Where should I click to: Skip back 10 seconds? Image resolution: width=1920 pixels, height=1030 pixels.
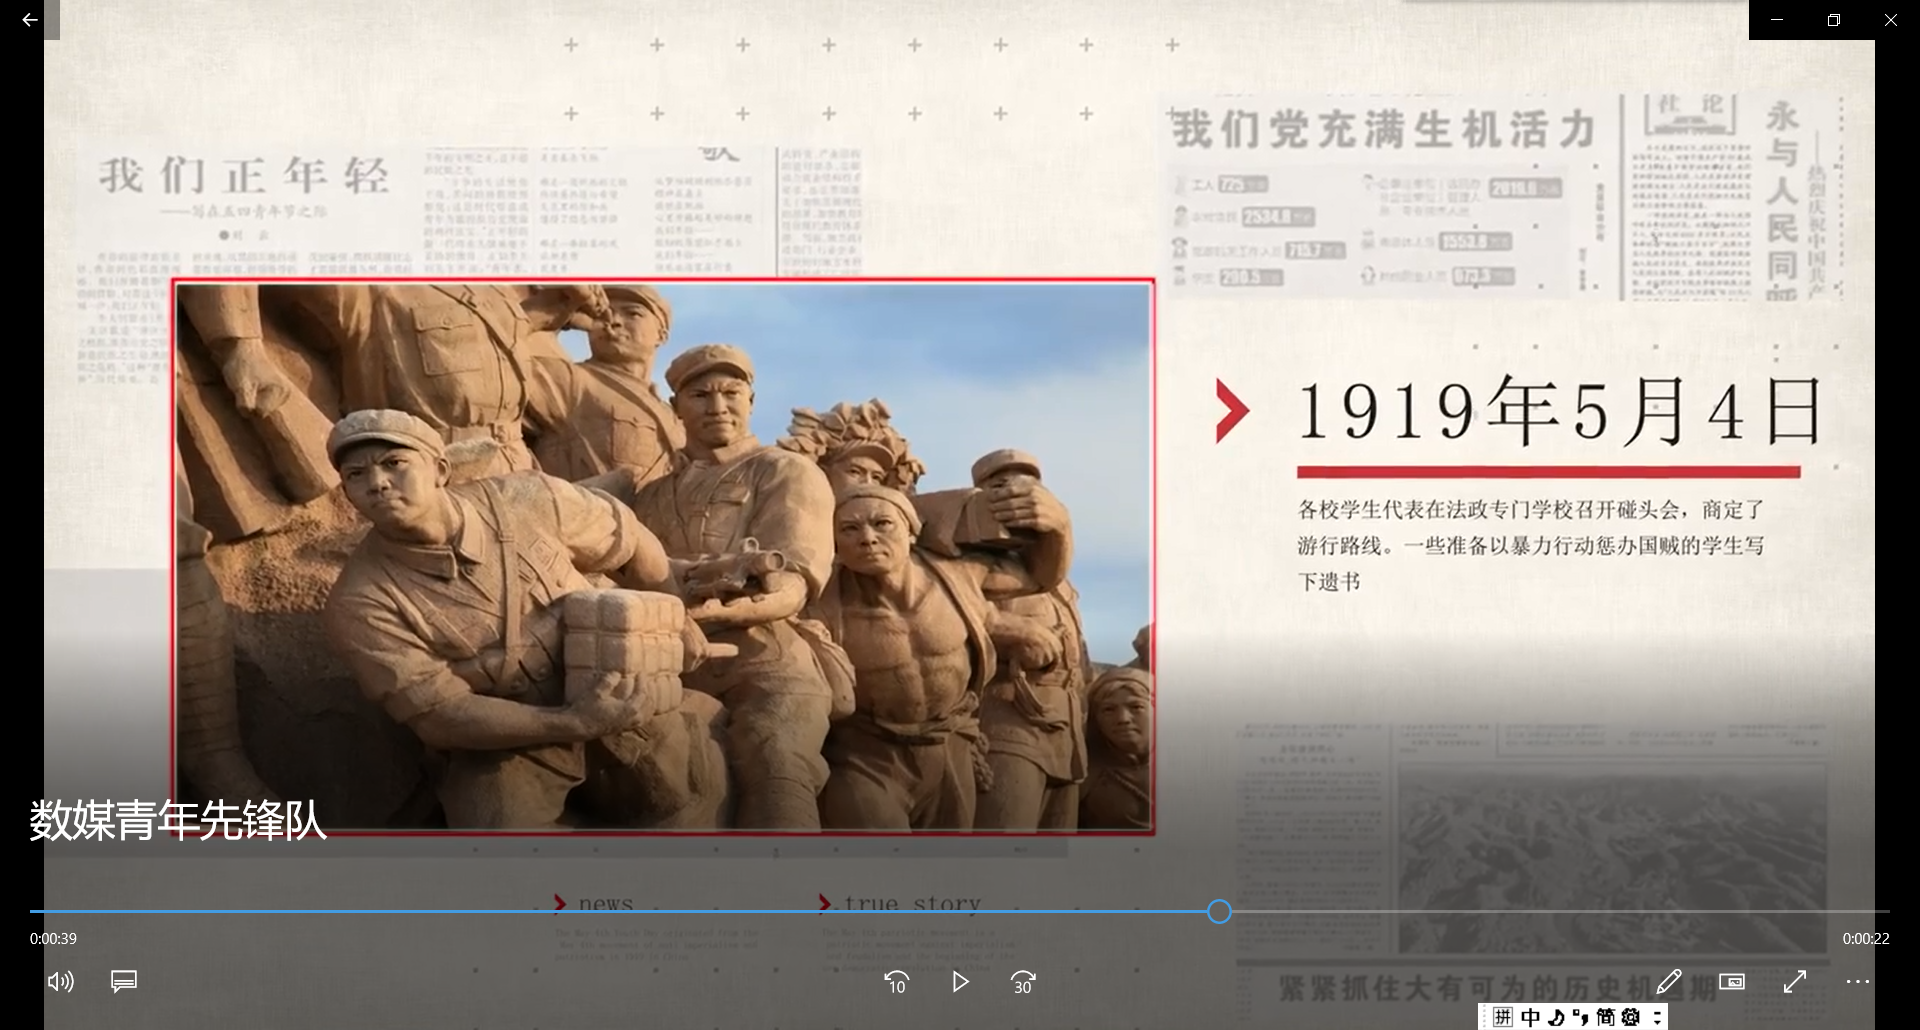[x=897, y=983]
